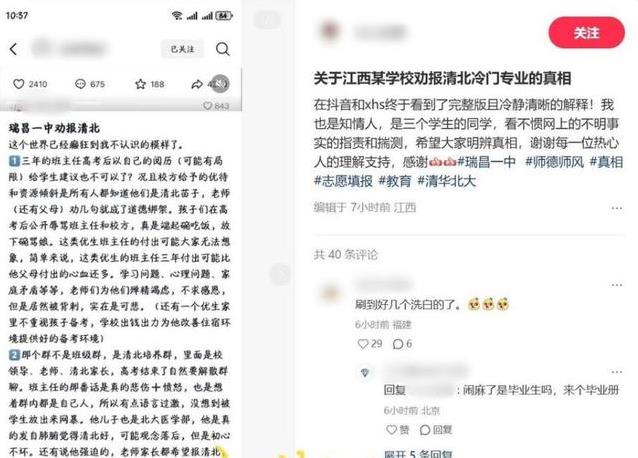Viewport: 638px width, 458px height.
Task: Like the reply using 赞 button
Action: [x=398, y=430]
